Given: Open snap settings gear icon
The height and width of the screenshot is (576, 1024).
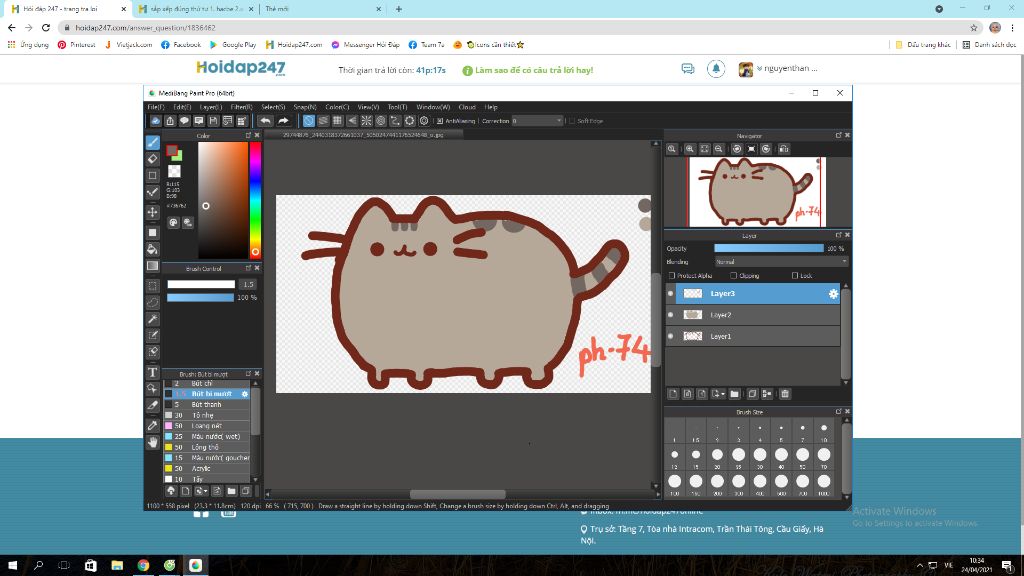Looking at the screenshot, I should (x=424, y=121).
